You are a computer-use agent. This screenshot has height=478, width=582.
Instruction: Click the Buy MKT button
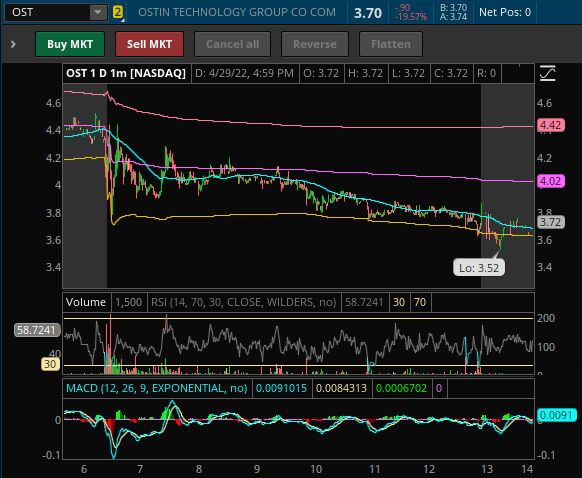click(70, 44)
